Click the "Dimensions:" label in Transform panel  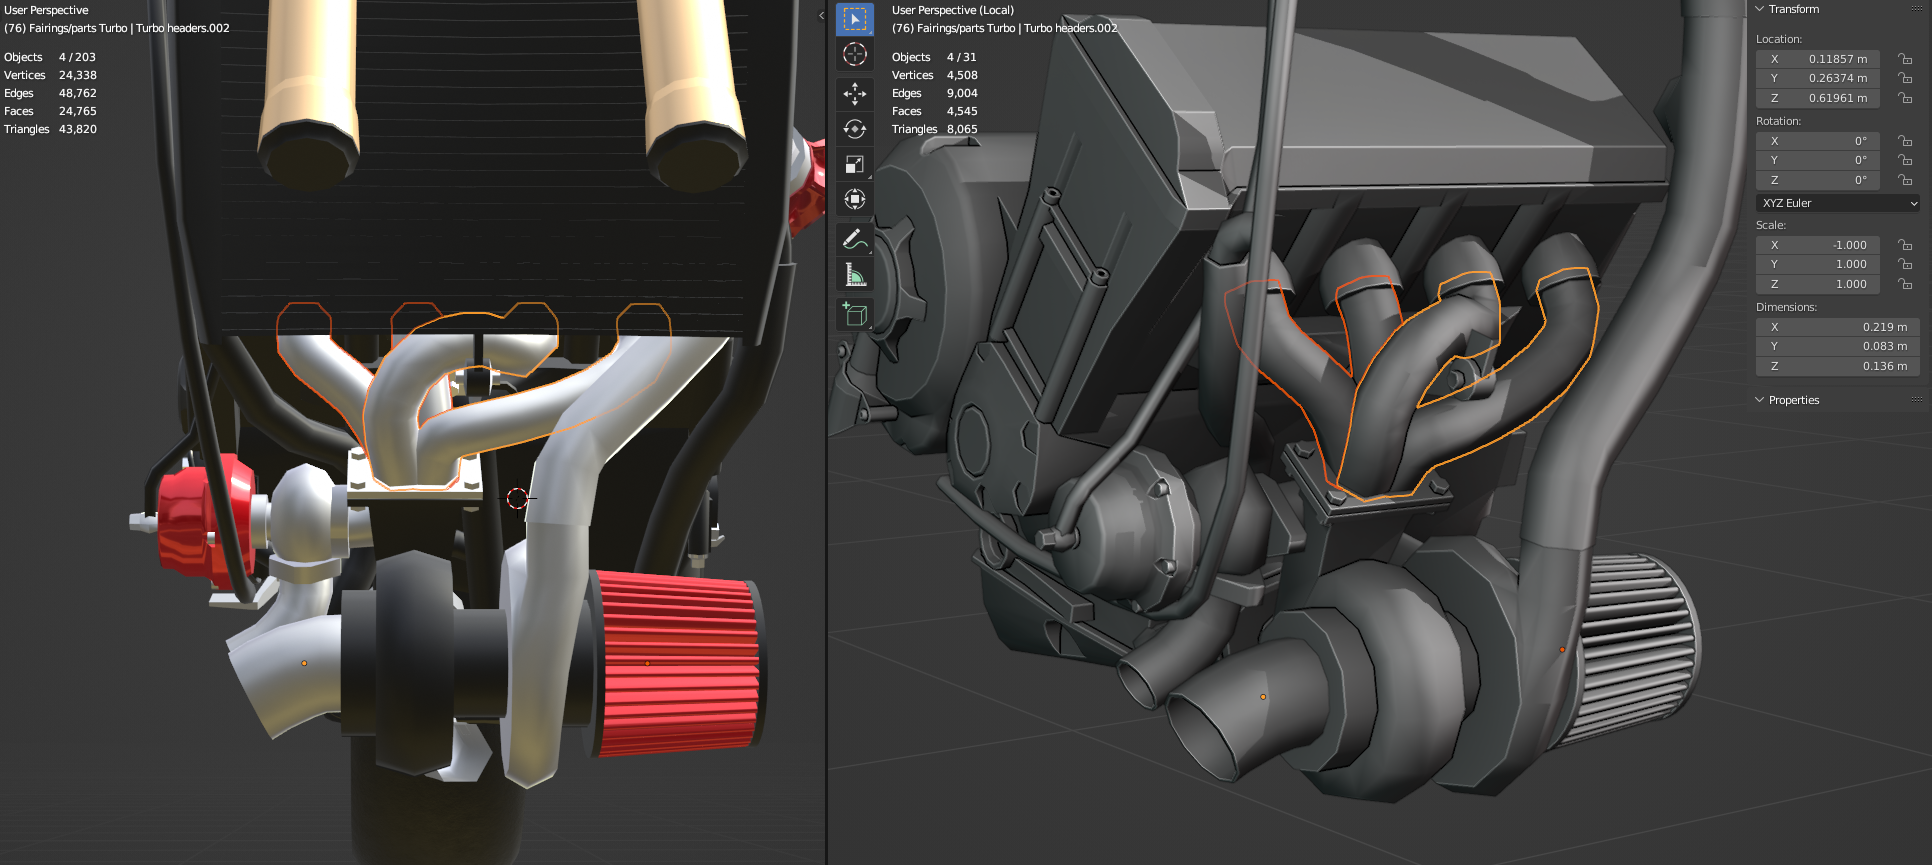pyautogui.click(x=1786, y=307)
